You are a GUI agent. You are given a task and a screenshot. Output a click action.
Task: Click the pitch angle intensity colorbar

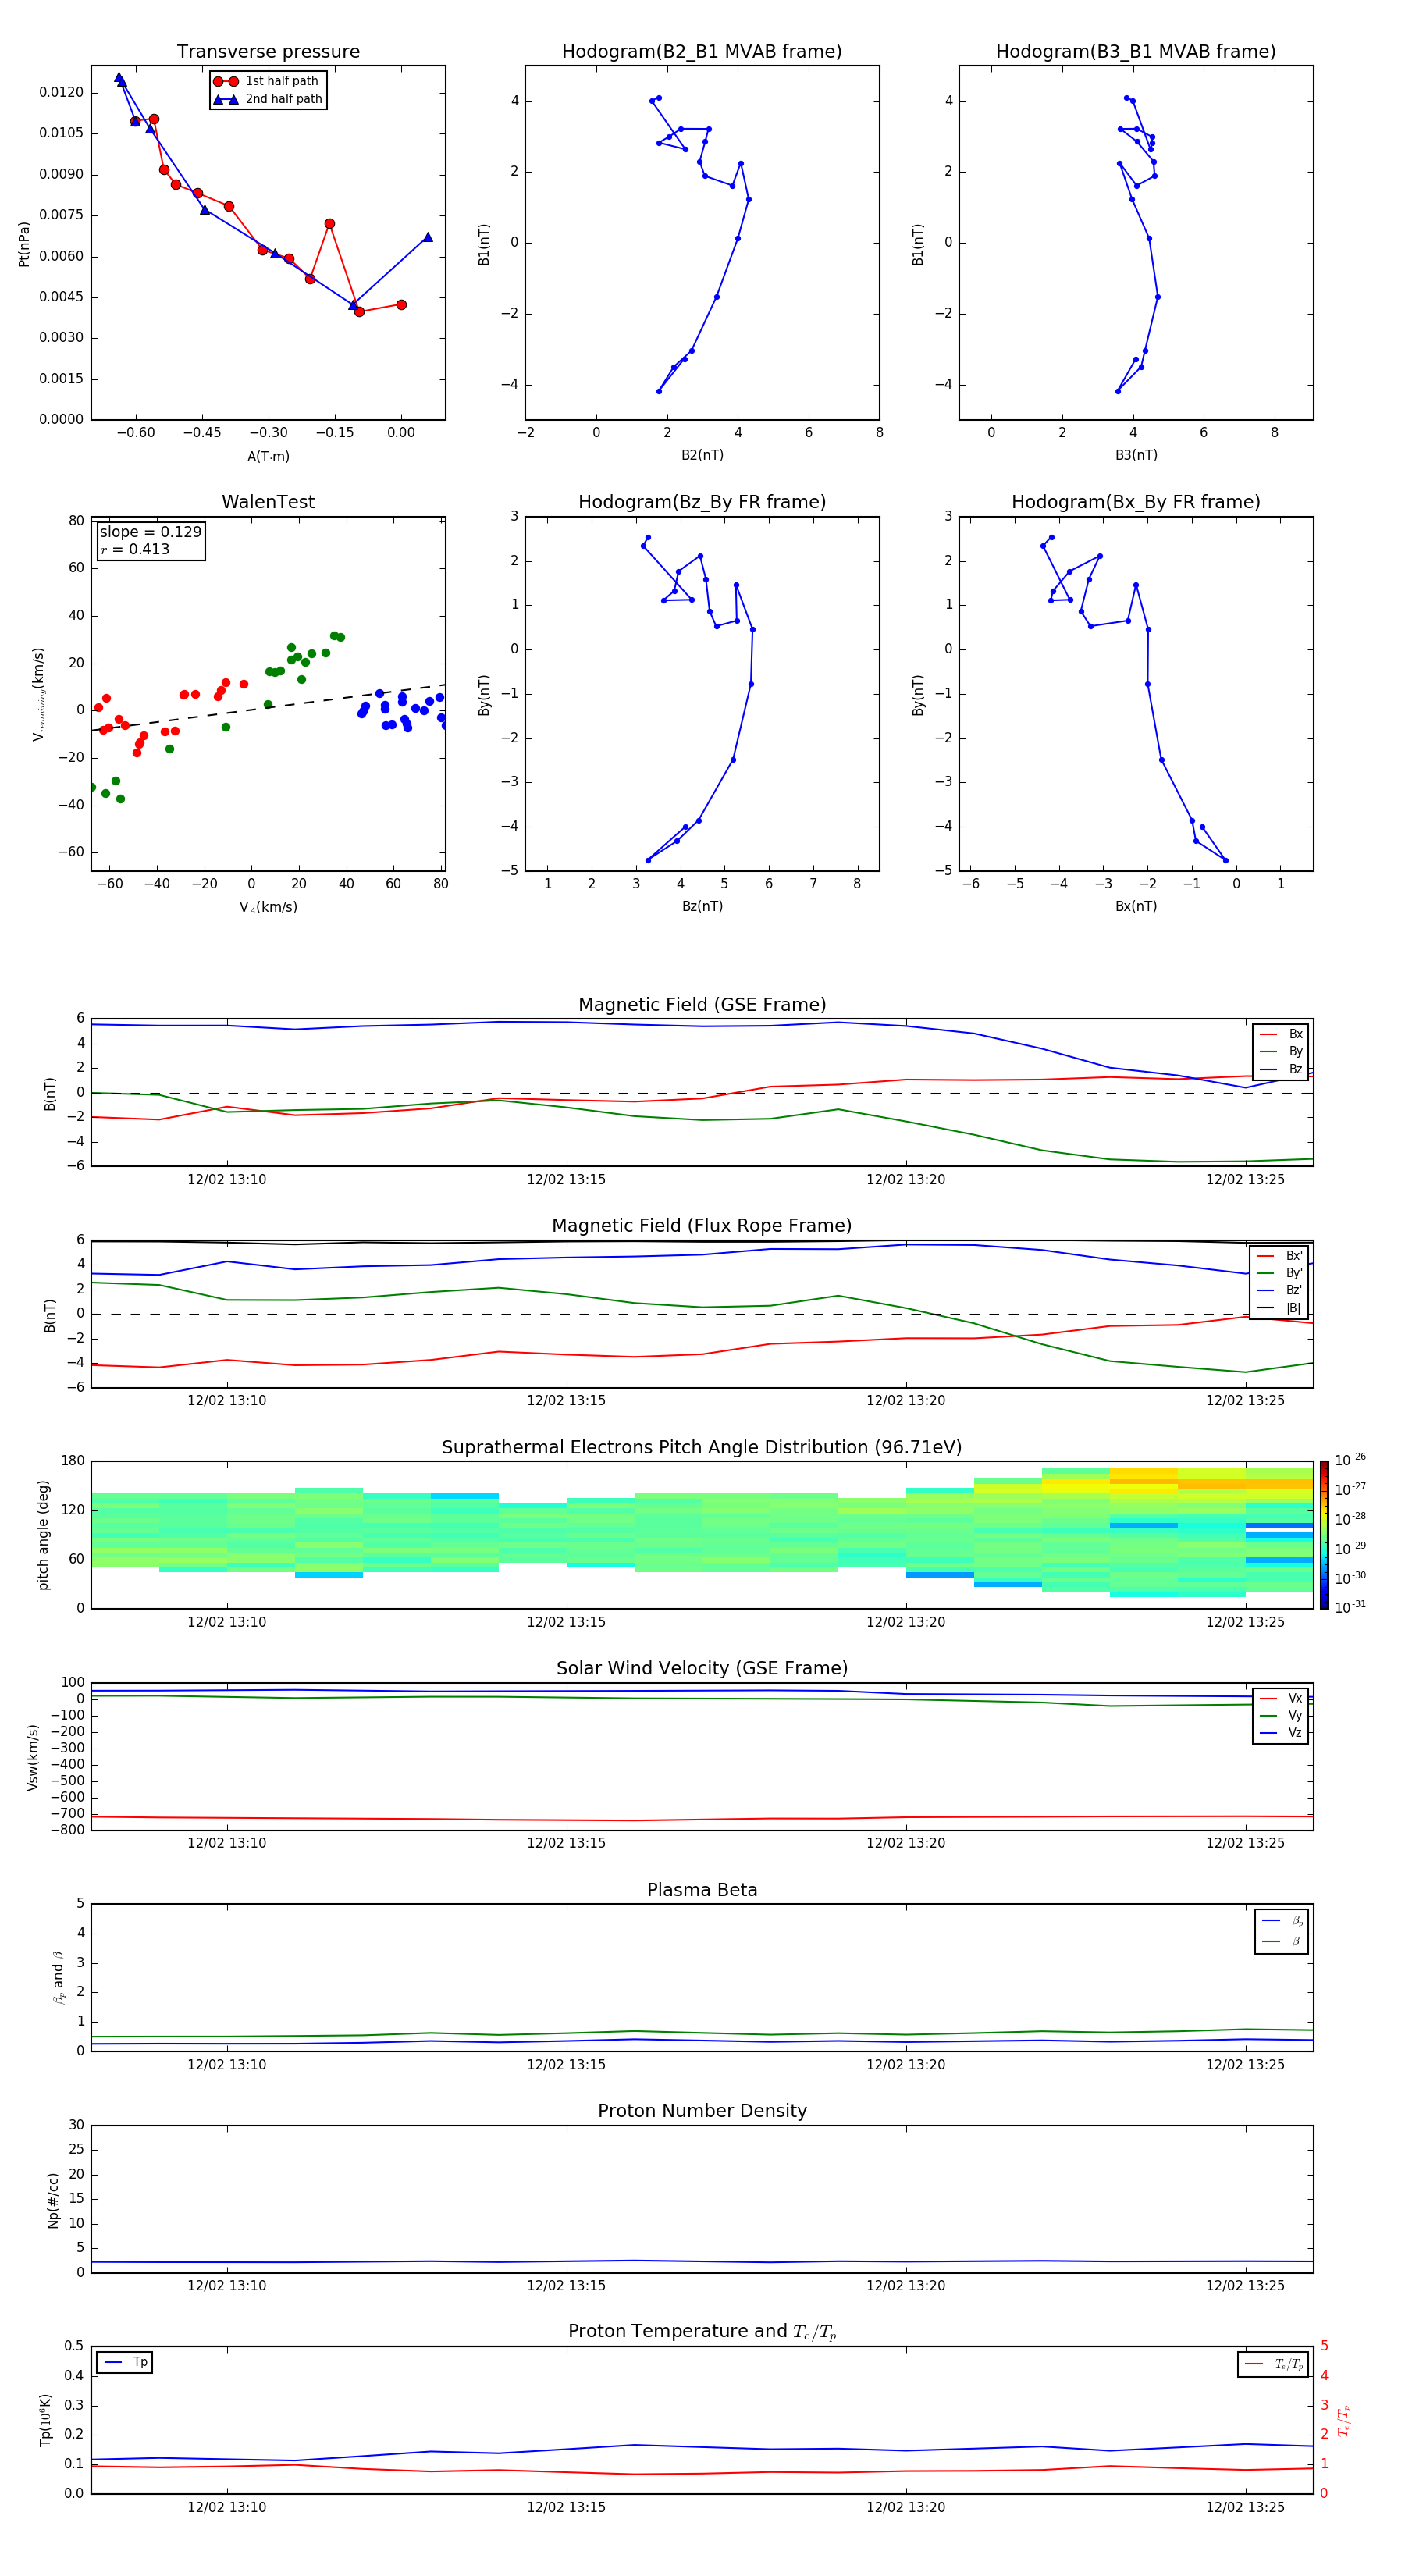[x=1324, y=1535]
